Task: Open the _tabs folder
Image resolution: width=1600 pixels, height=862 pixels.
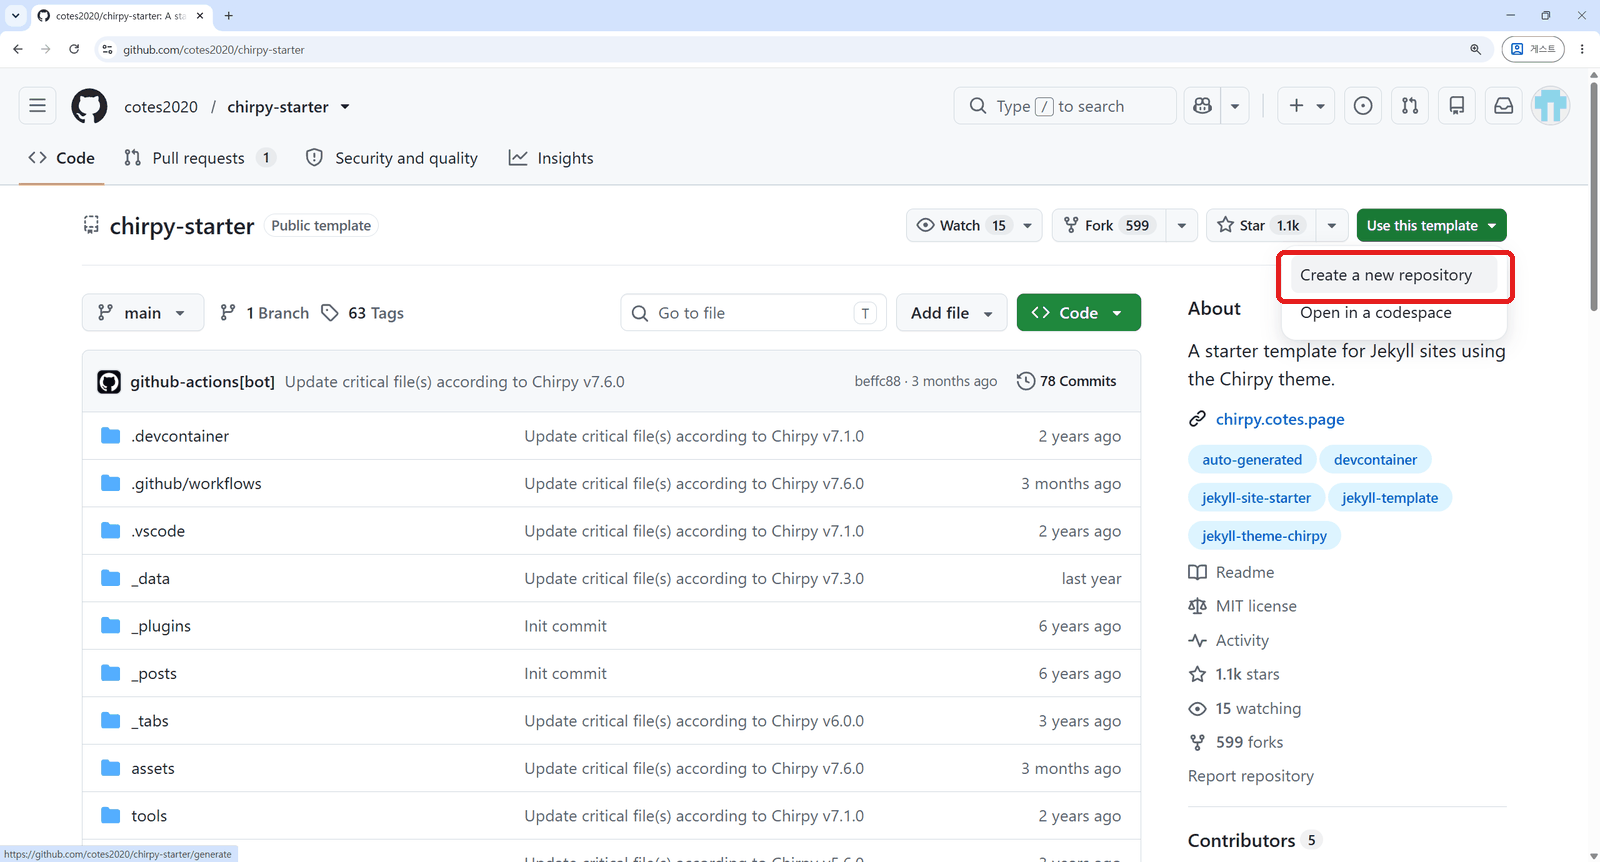Action: click(150, 721)
